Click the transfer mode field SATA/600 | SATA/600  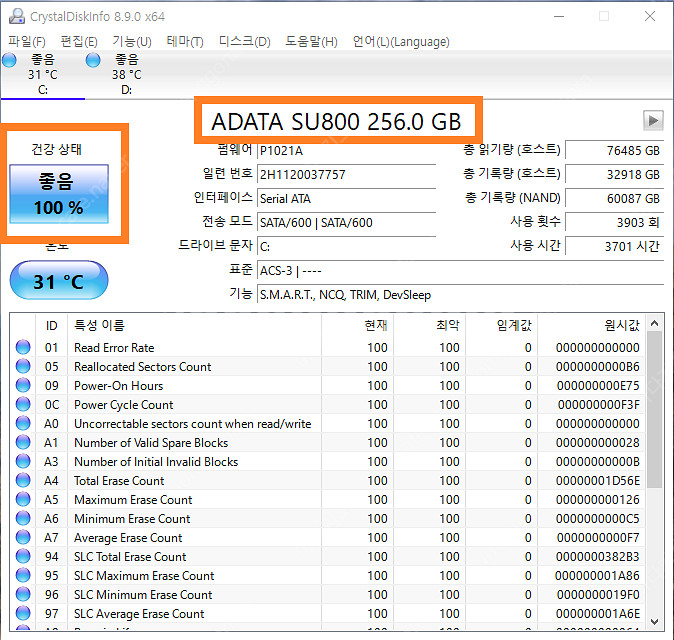click(346, 223)
